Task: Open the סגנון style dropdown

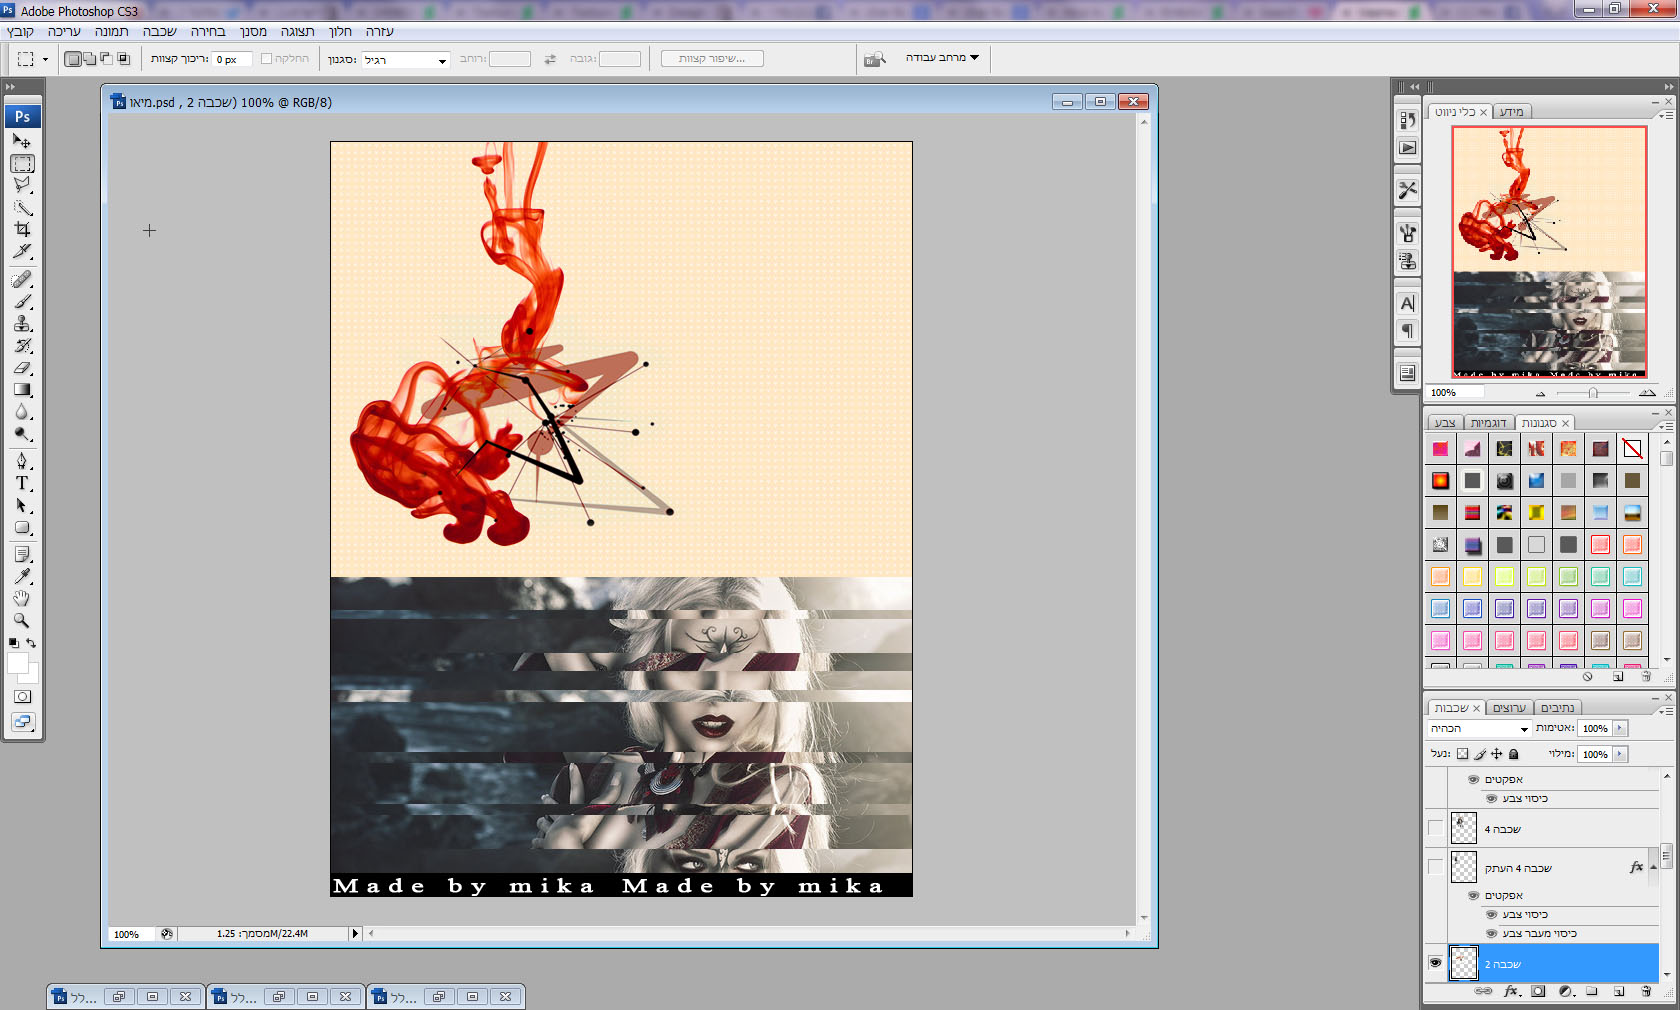Action: point(406,60)
